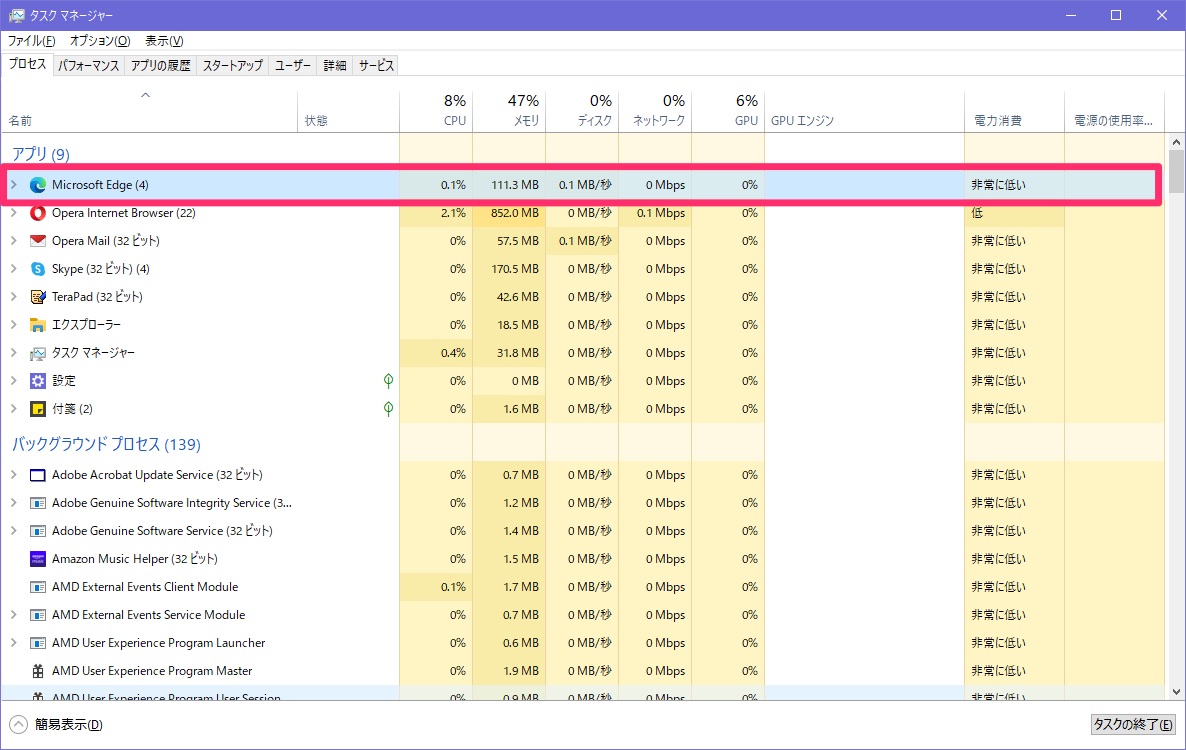Click Opera's 低 power usage cell

coord(1014,212)
